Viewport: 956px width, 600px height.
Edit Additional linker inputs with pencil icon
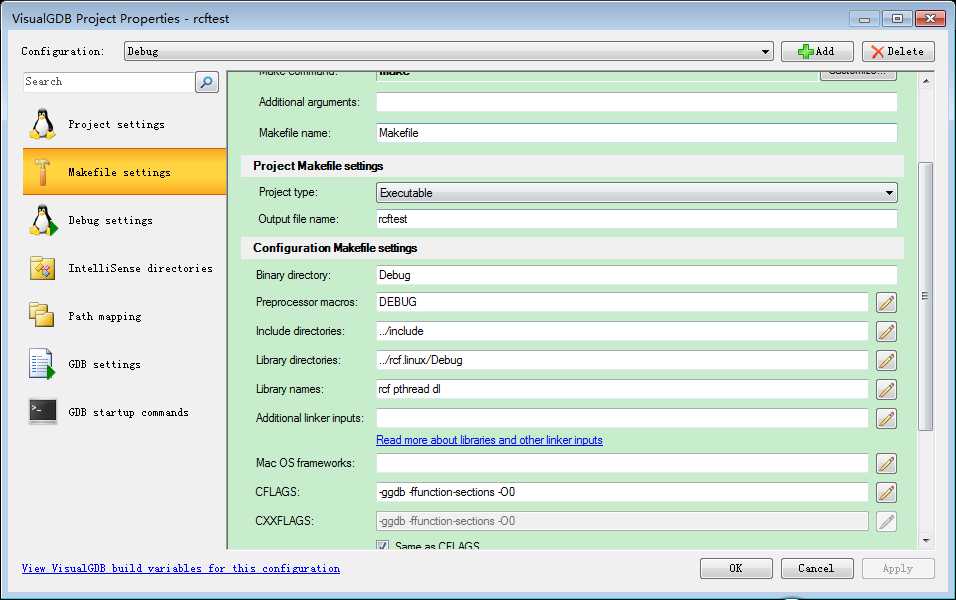pos(886,418)
